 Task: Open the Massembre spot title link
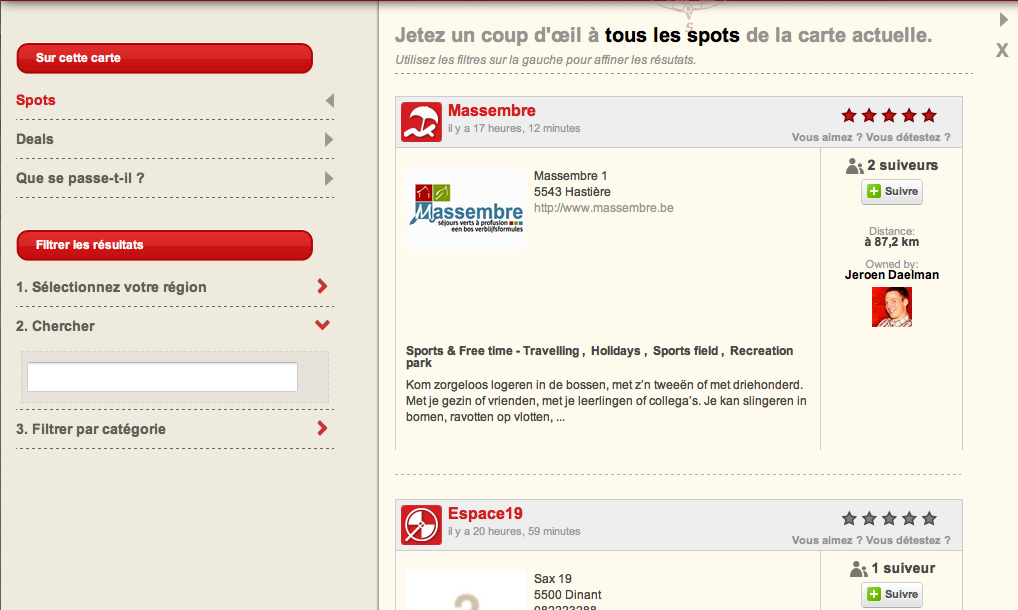491,110
